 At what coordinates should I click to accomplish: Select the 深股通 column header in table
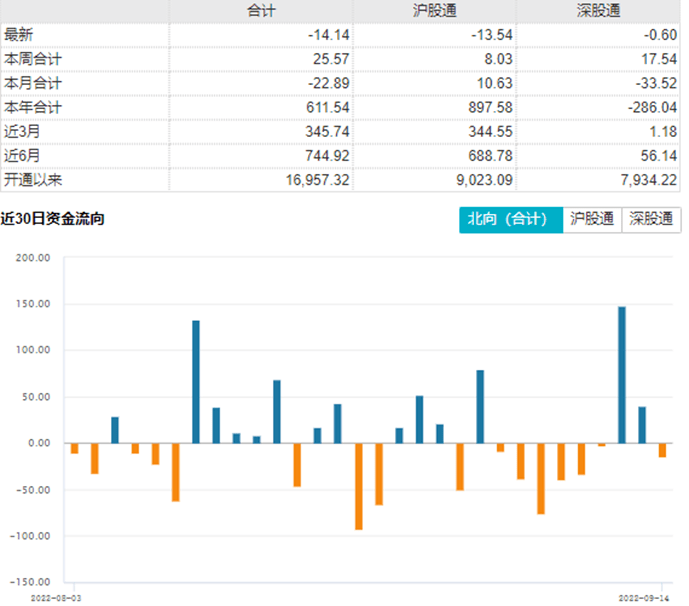[x=598, y=11]
